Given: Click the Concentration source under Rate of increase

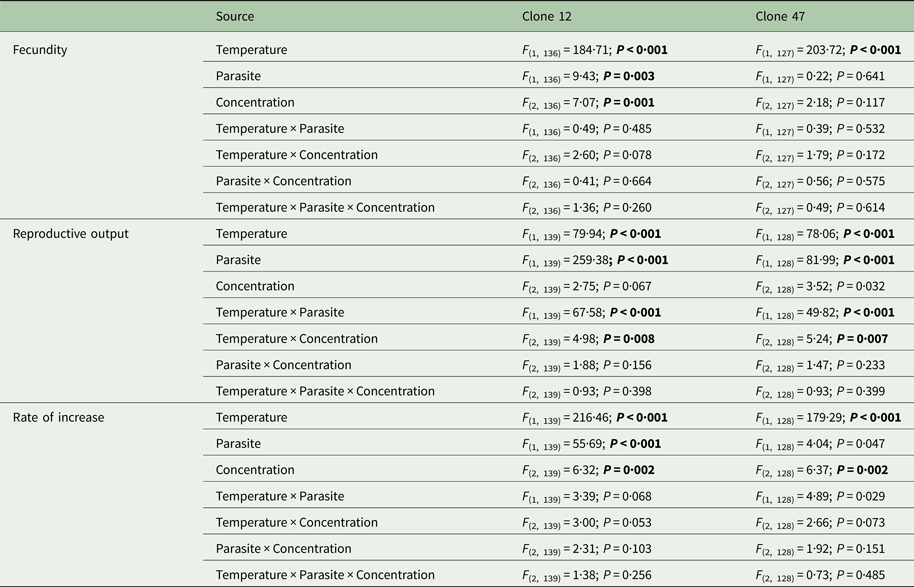Looking at the screenshot, I should click(255, 470).
